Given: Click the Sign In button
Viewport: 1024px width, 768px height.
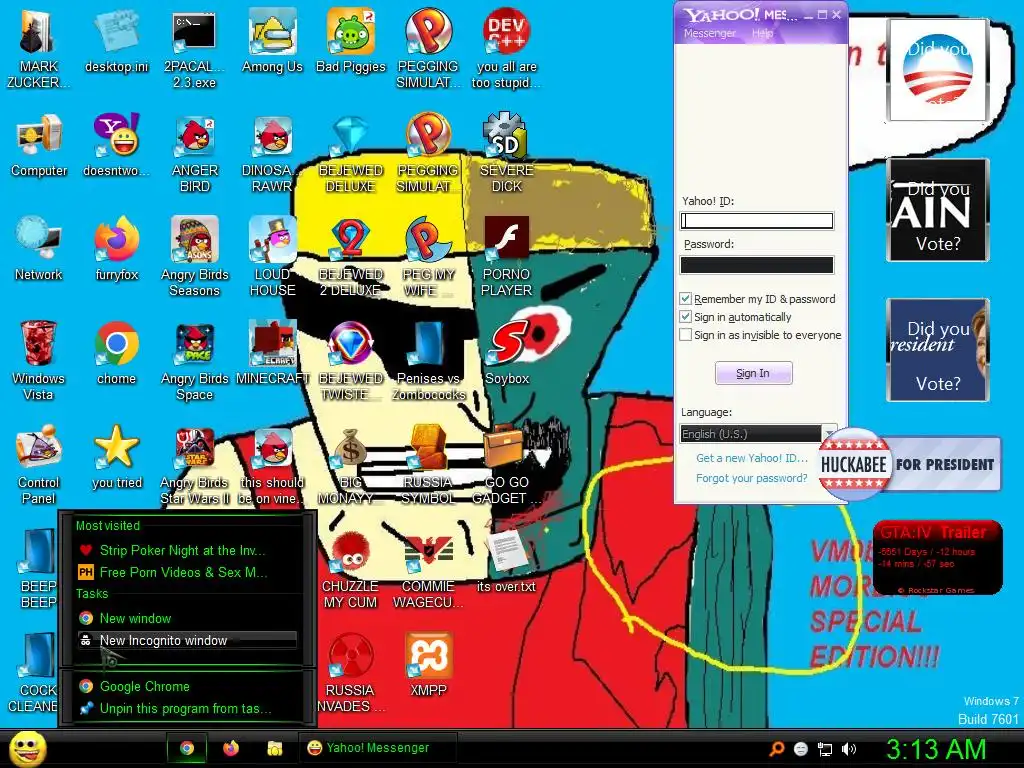Looking at the screenshot, I should 754,374.
